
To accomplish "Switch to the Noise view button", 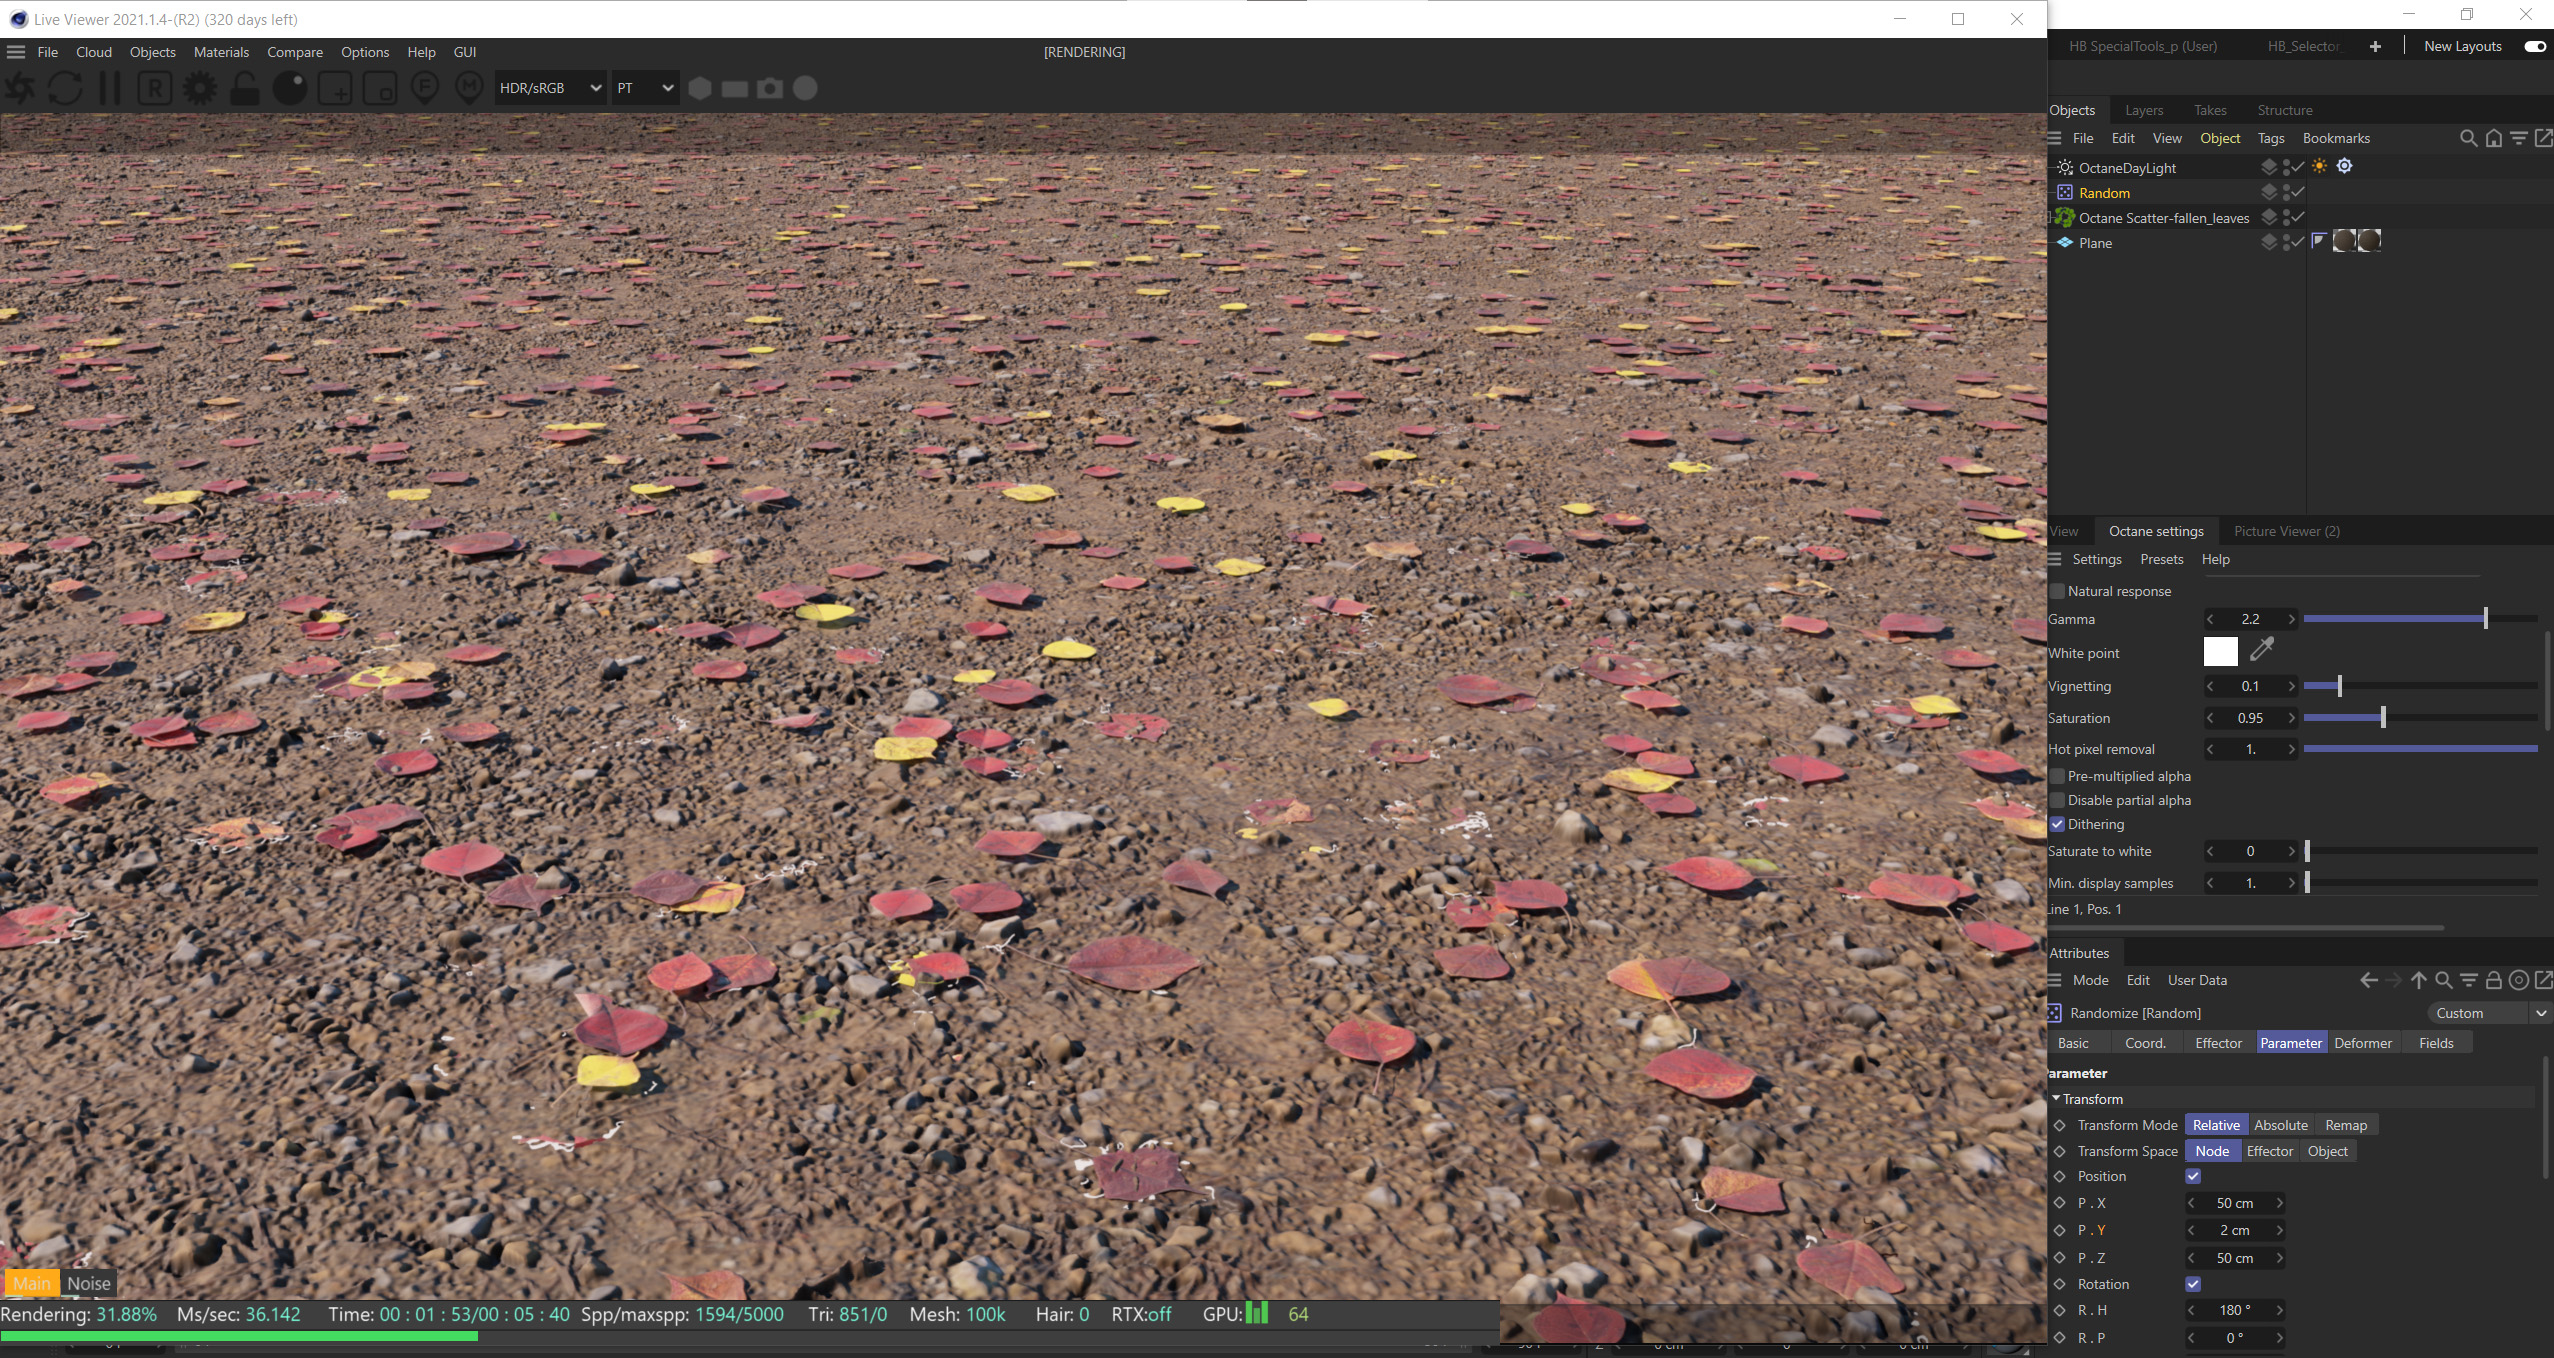I will 89,1283.
